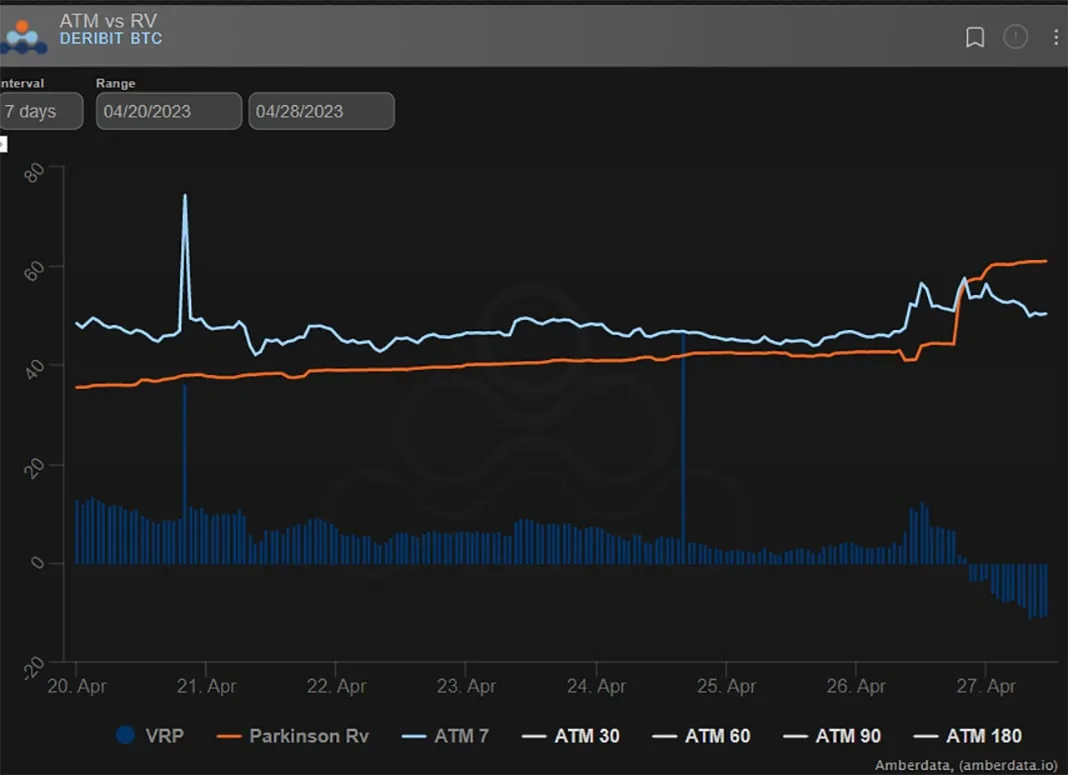Open the info alert circle icon

pos(1015,36)
